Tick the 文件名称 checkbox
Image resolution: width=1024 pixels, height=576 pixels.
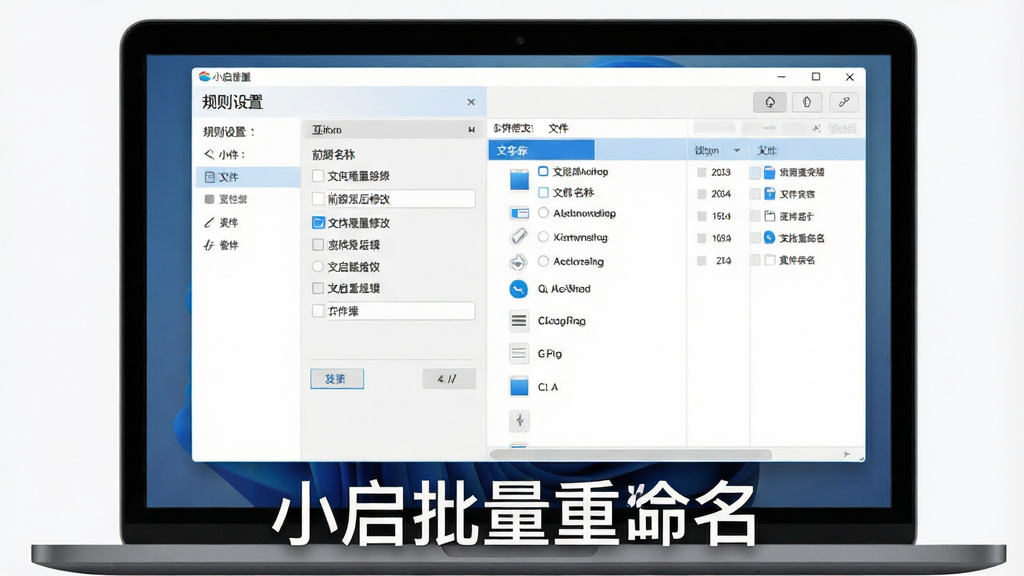coord(543,192)
